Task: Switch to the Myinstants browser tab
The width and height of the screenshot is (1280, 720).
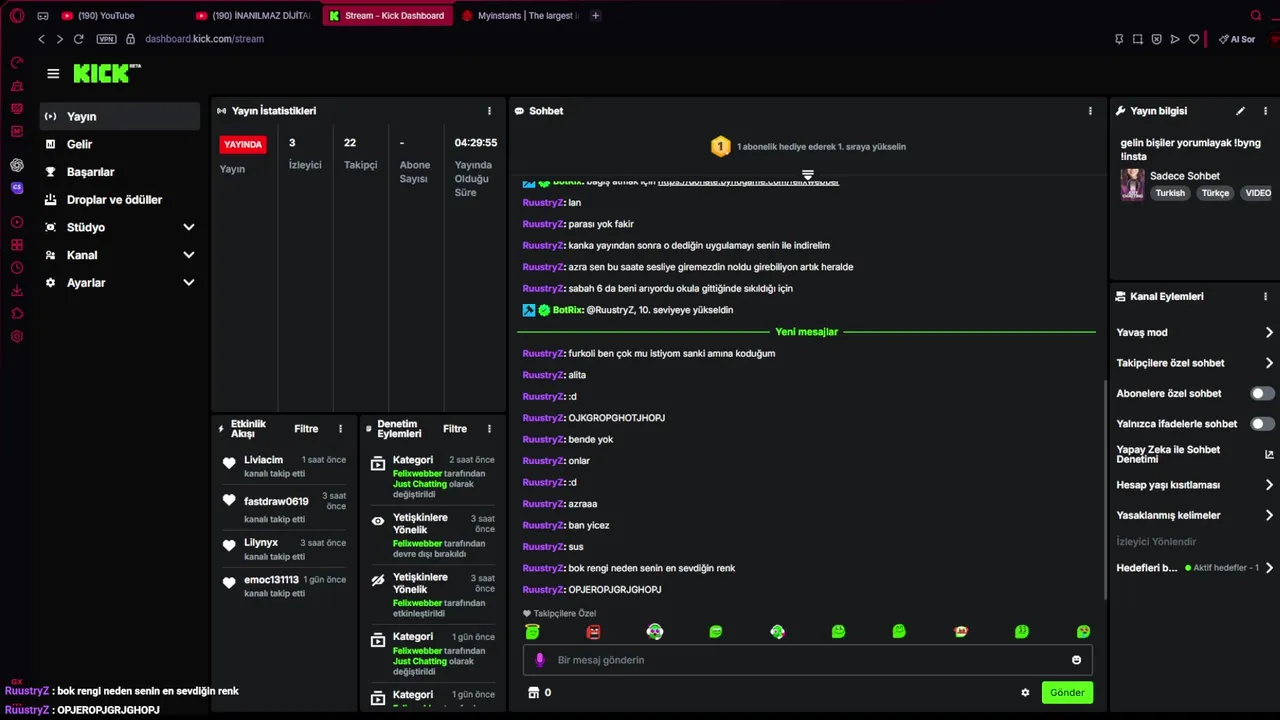Action: (520, 15)
